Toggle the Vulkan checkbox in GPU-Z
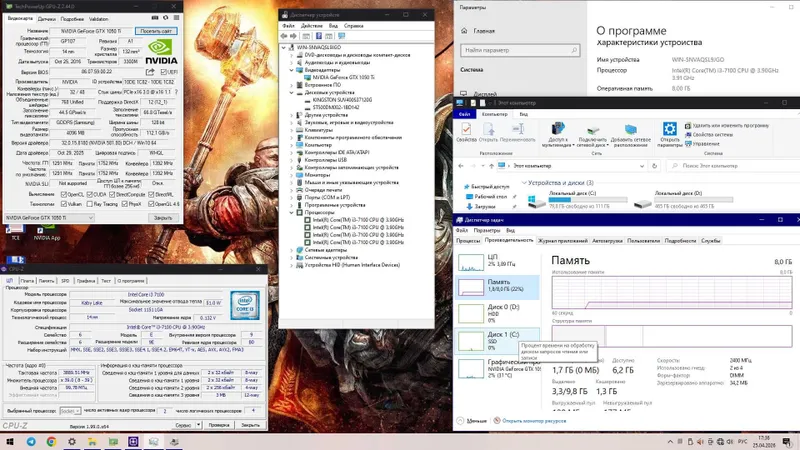 point(64,204)
